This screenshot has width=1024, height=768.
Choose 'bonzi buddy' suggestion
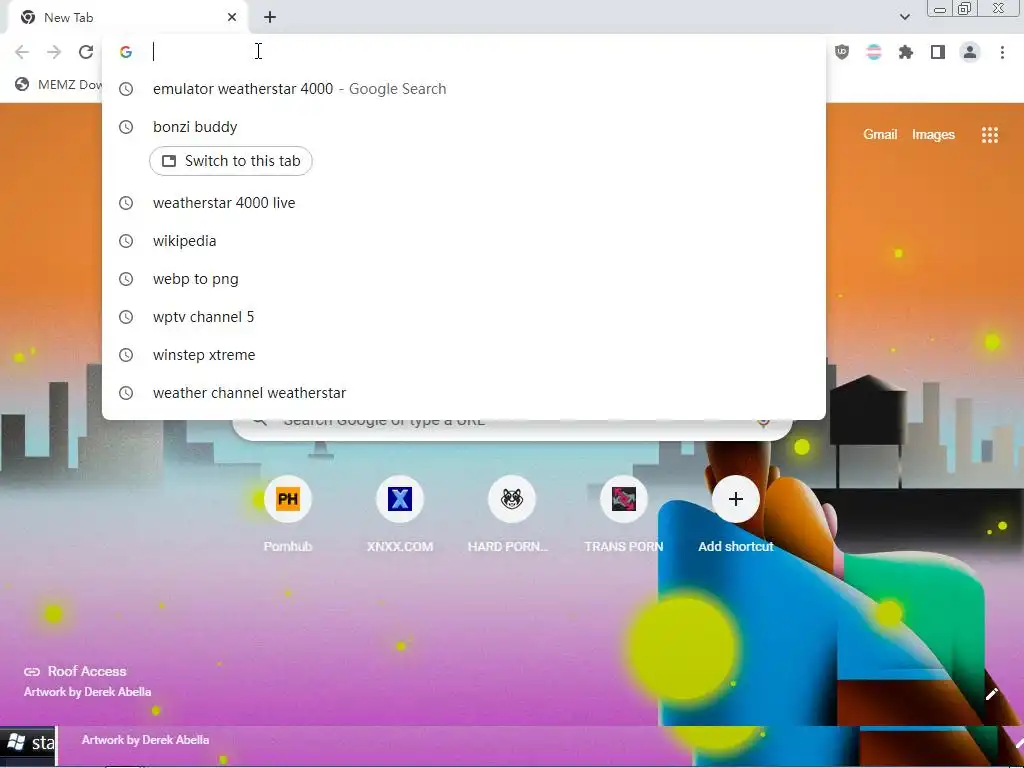(x=464, y=127)
